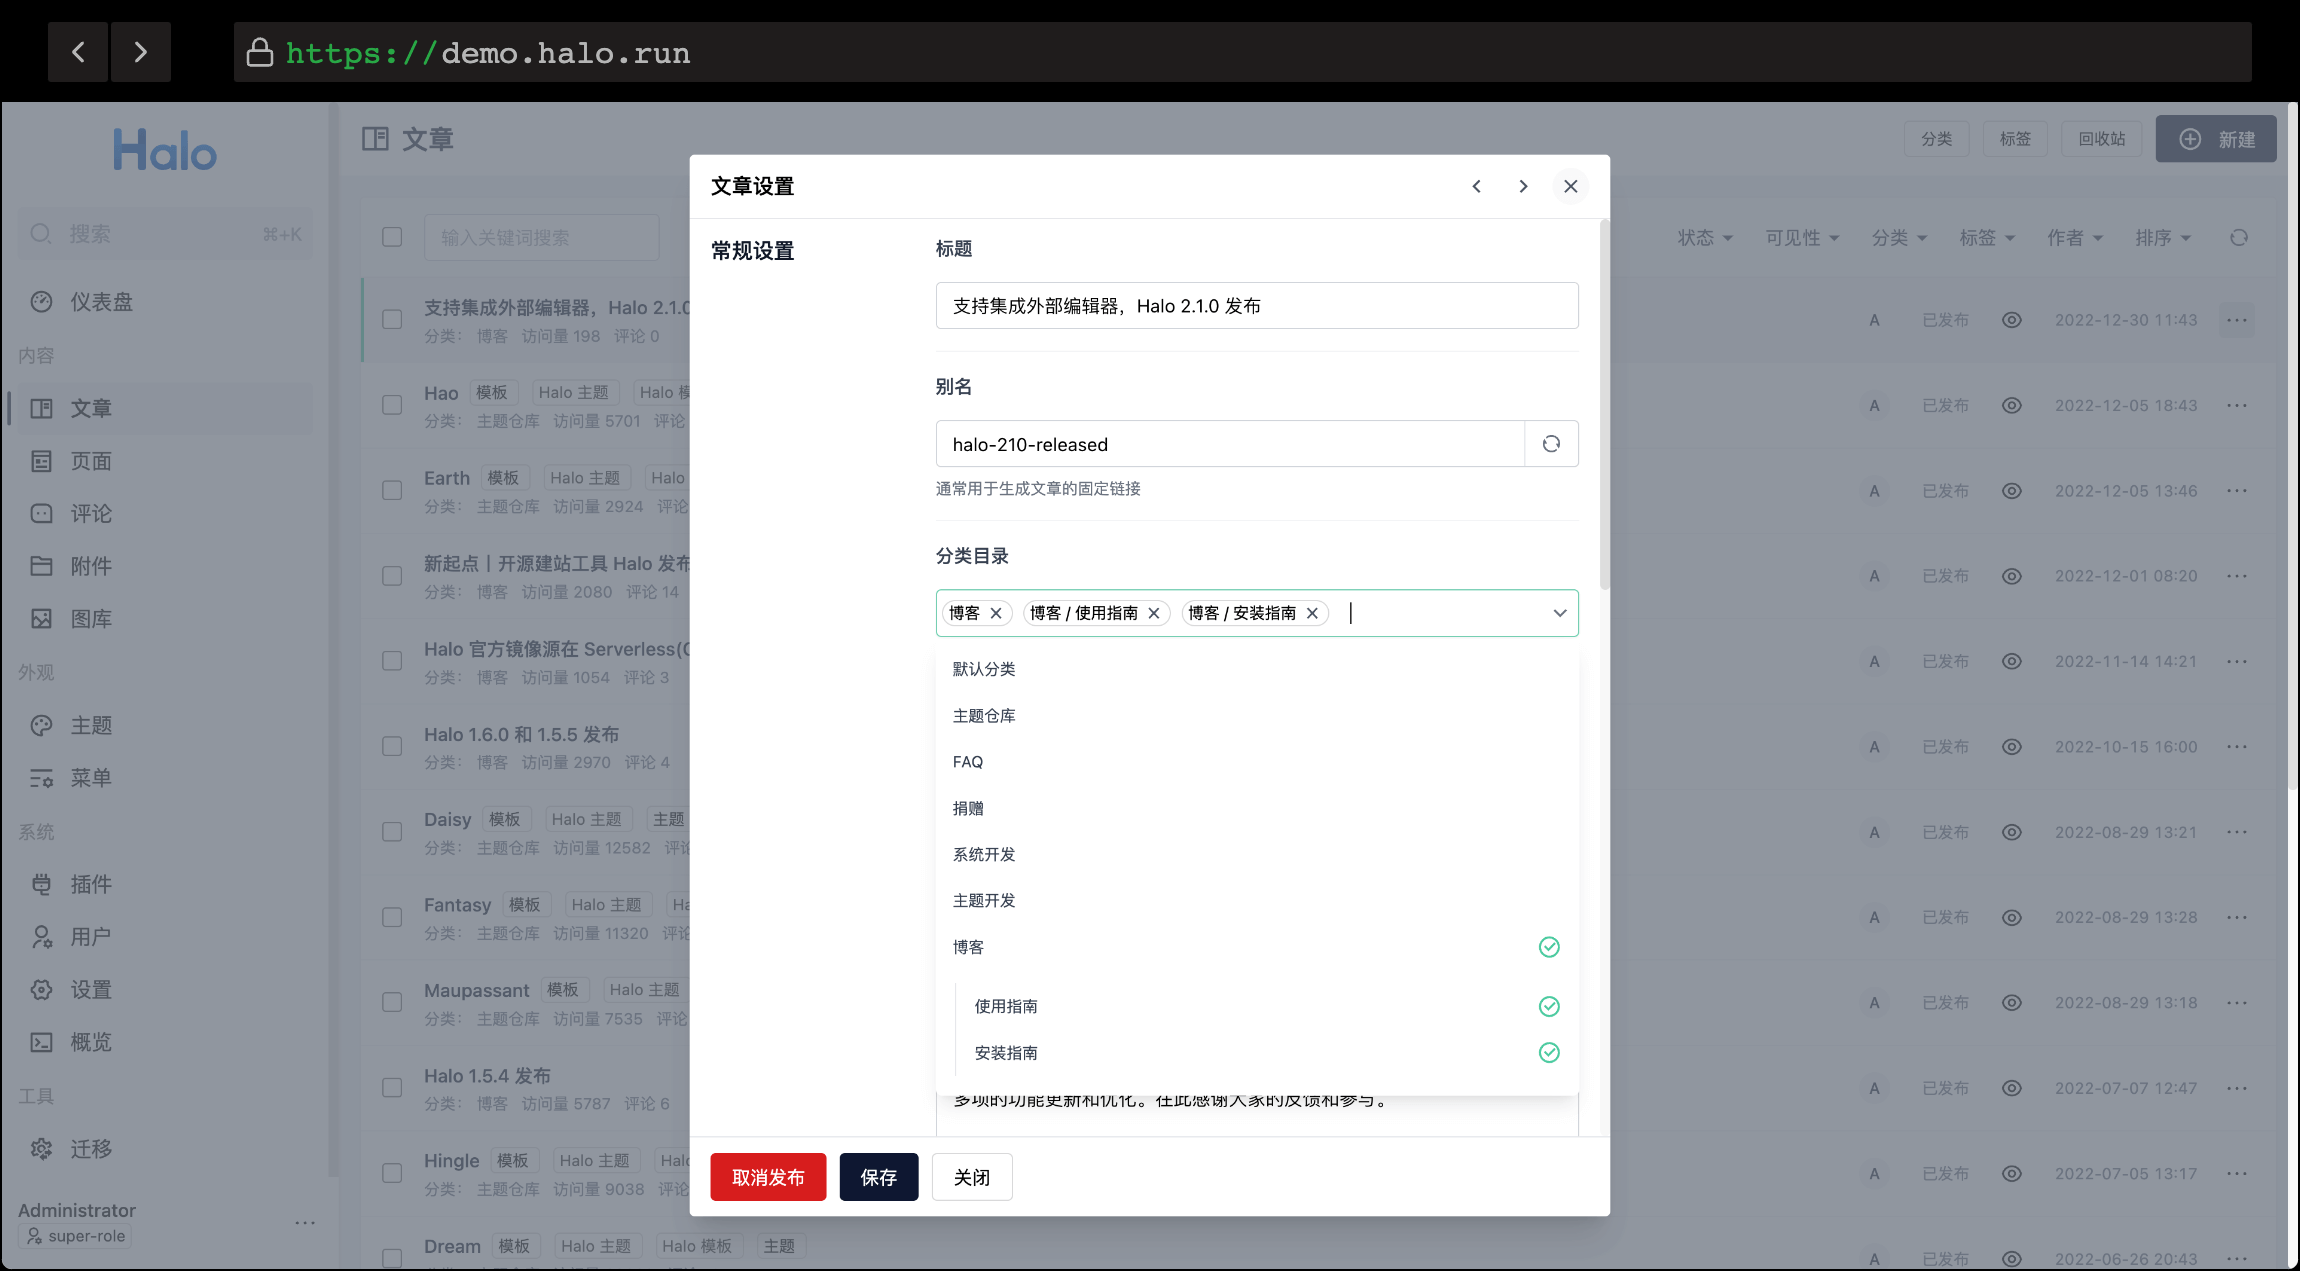Viewport: 2300px width, 1271px height.
Task: Go back in browser history
Action: point(78,52)
